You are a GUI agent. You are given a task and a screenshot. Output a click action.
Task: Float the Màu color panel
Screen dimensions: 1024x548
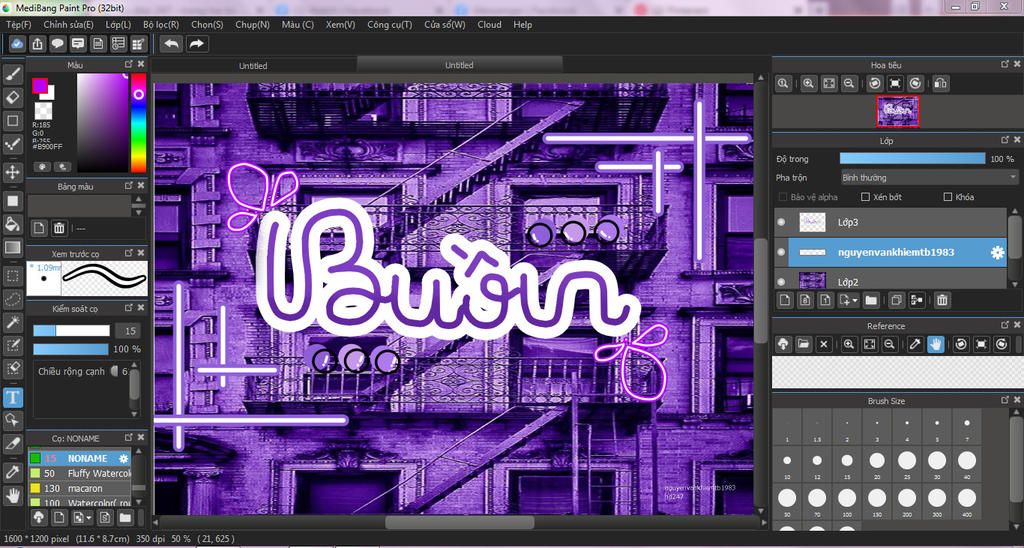[x=129, y=65]
